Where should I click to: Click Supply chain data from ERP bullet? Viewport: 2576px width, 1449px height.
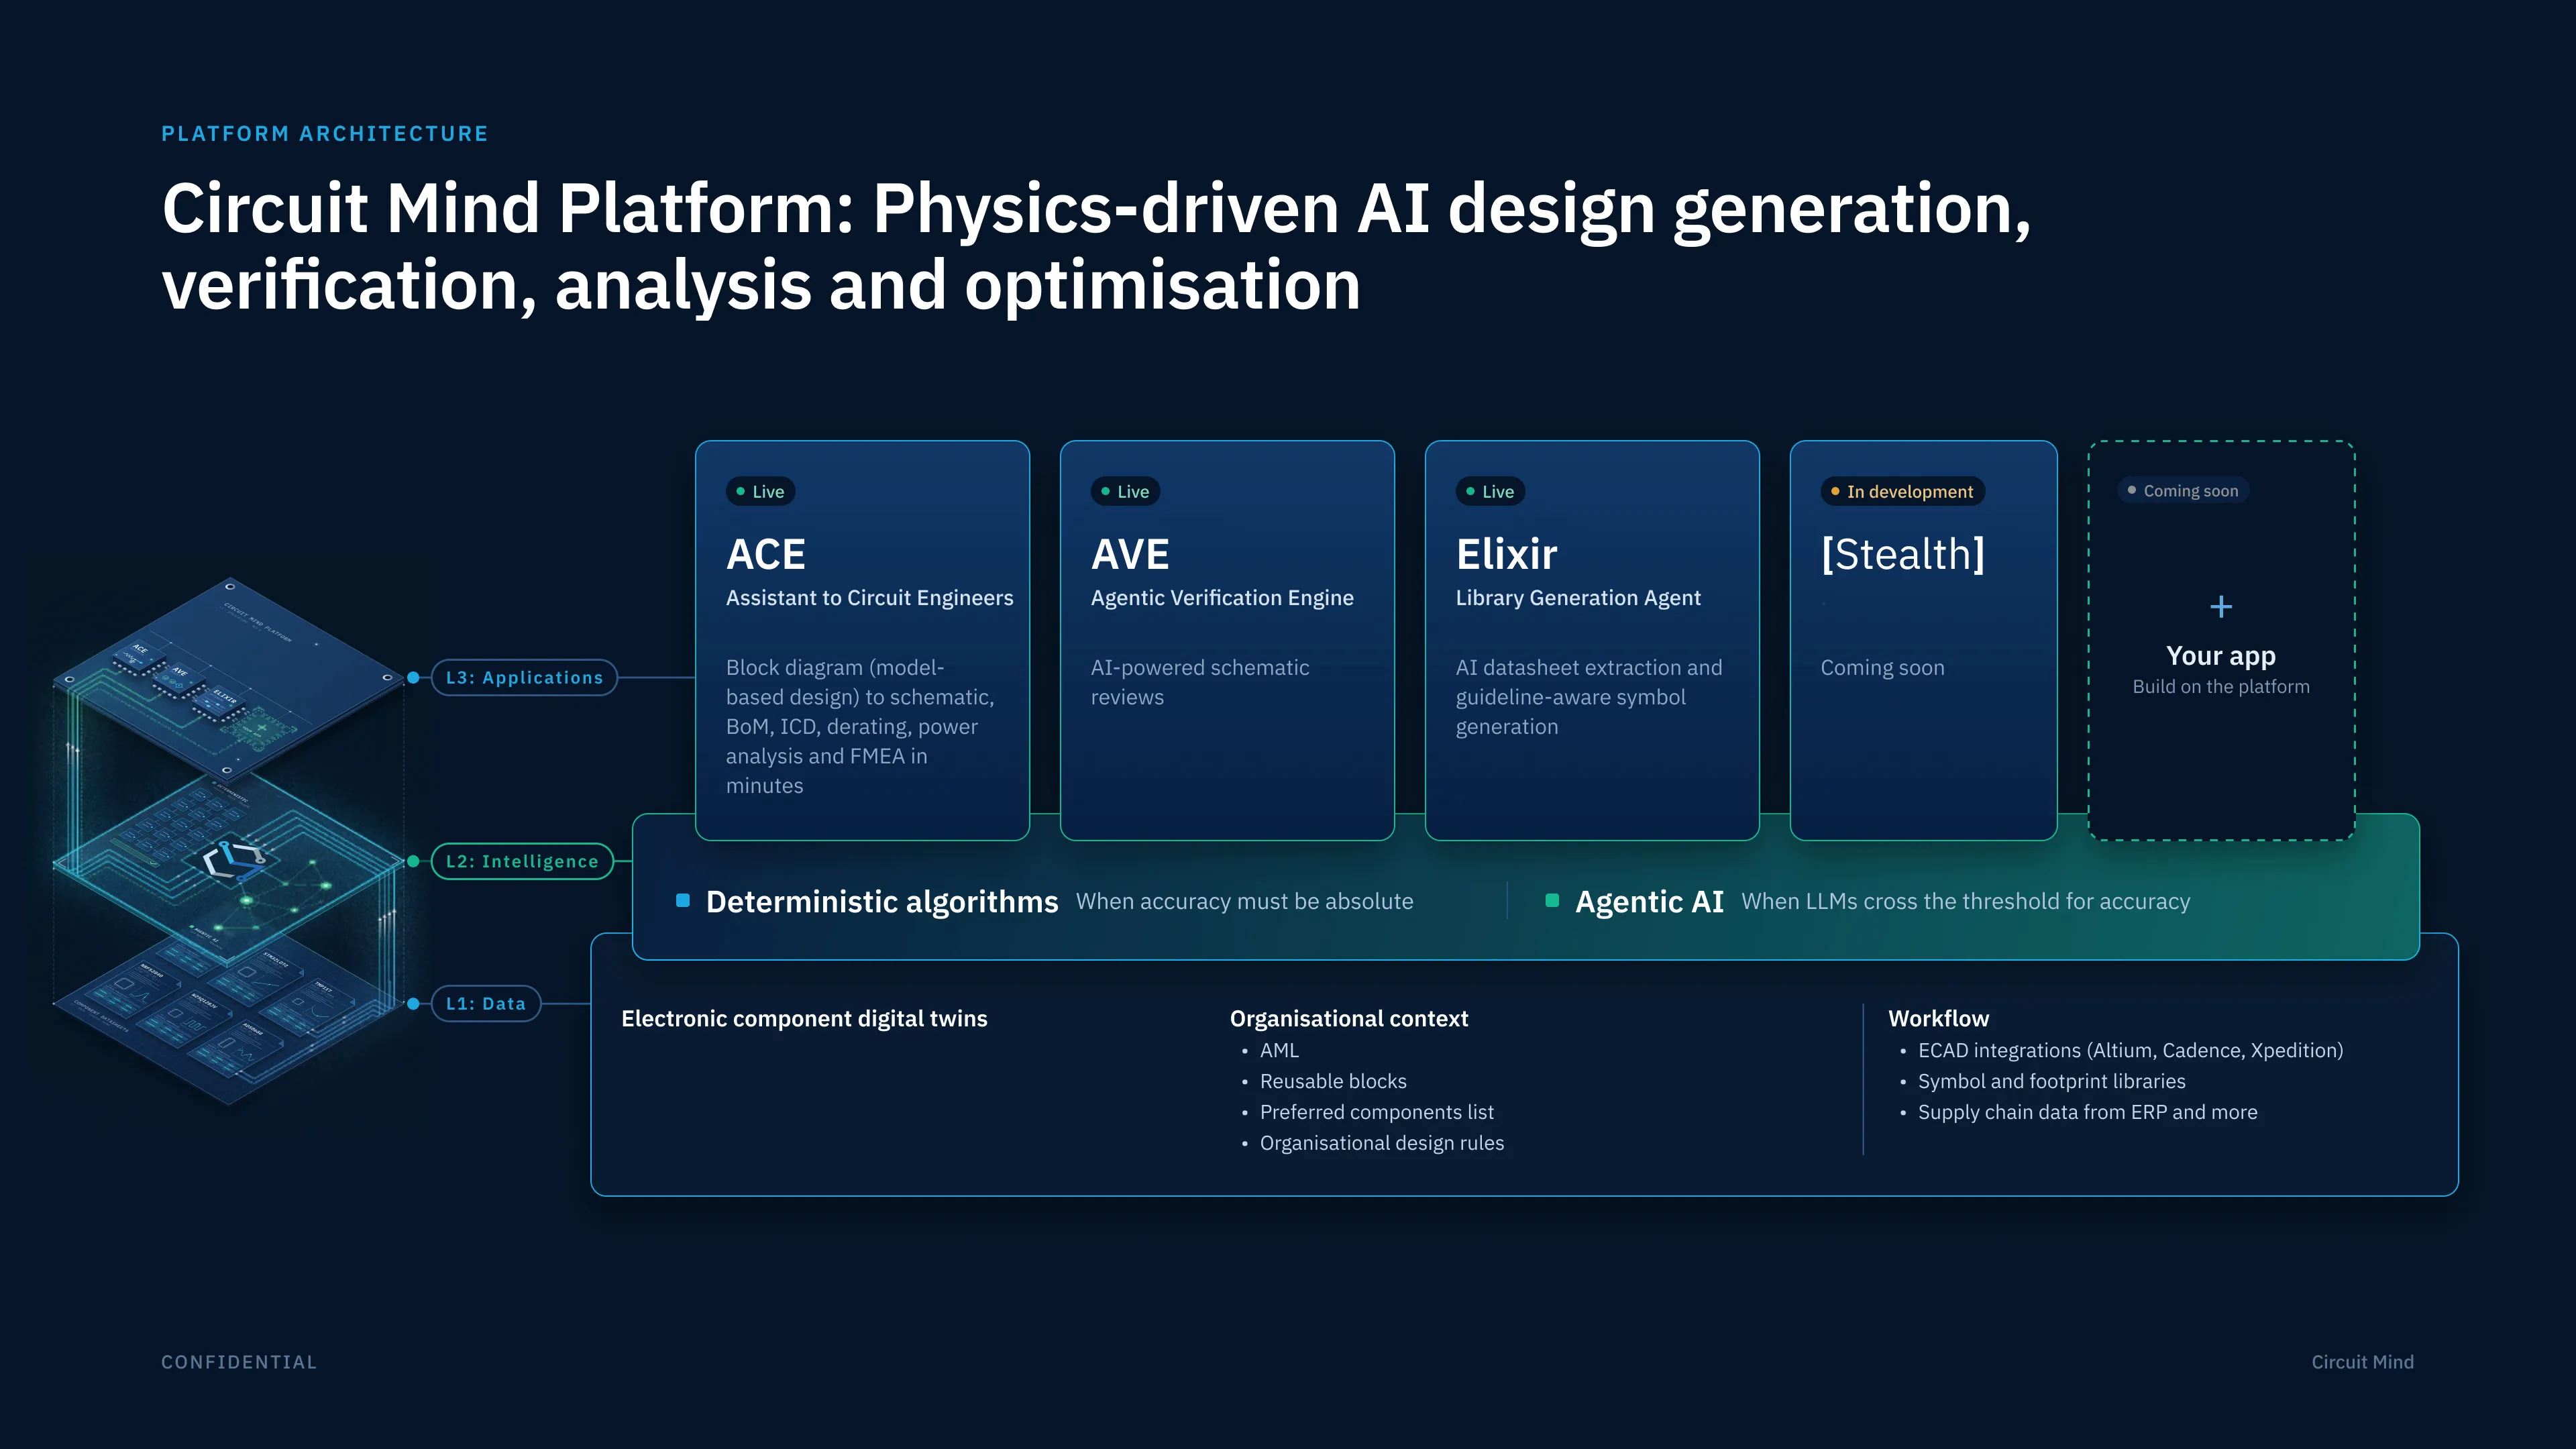(x=2087, y=1112)
